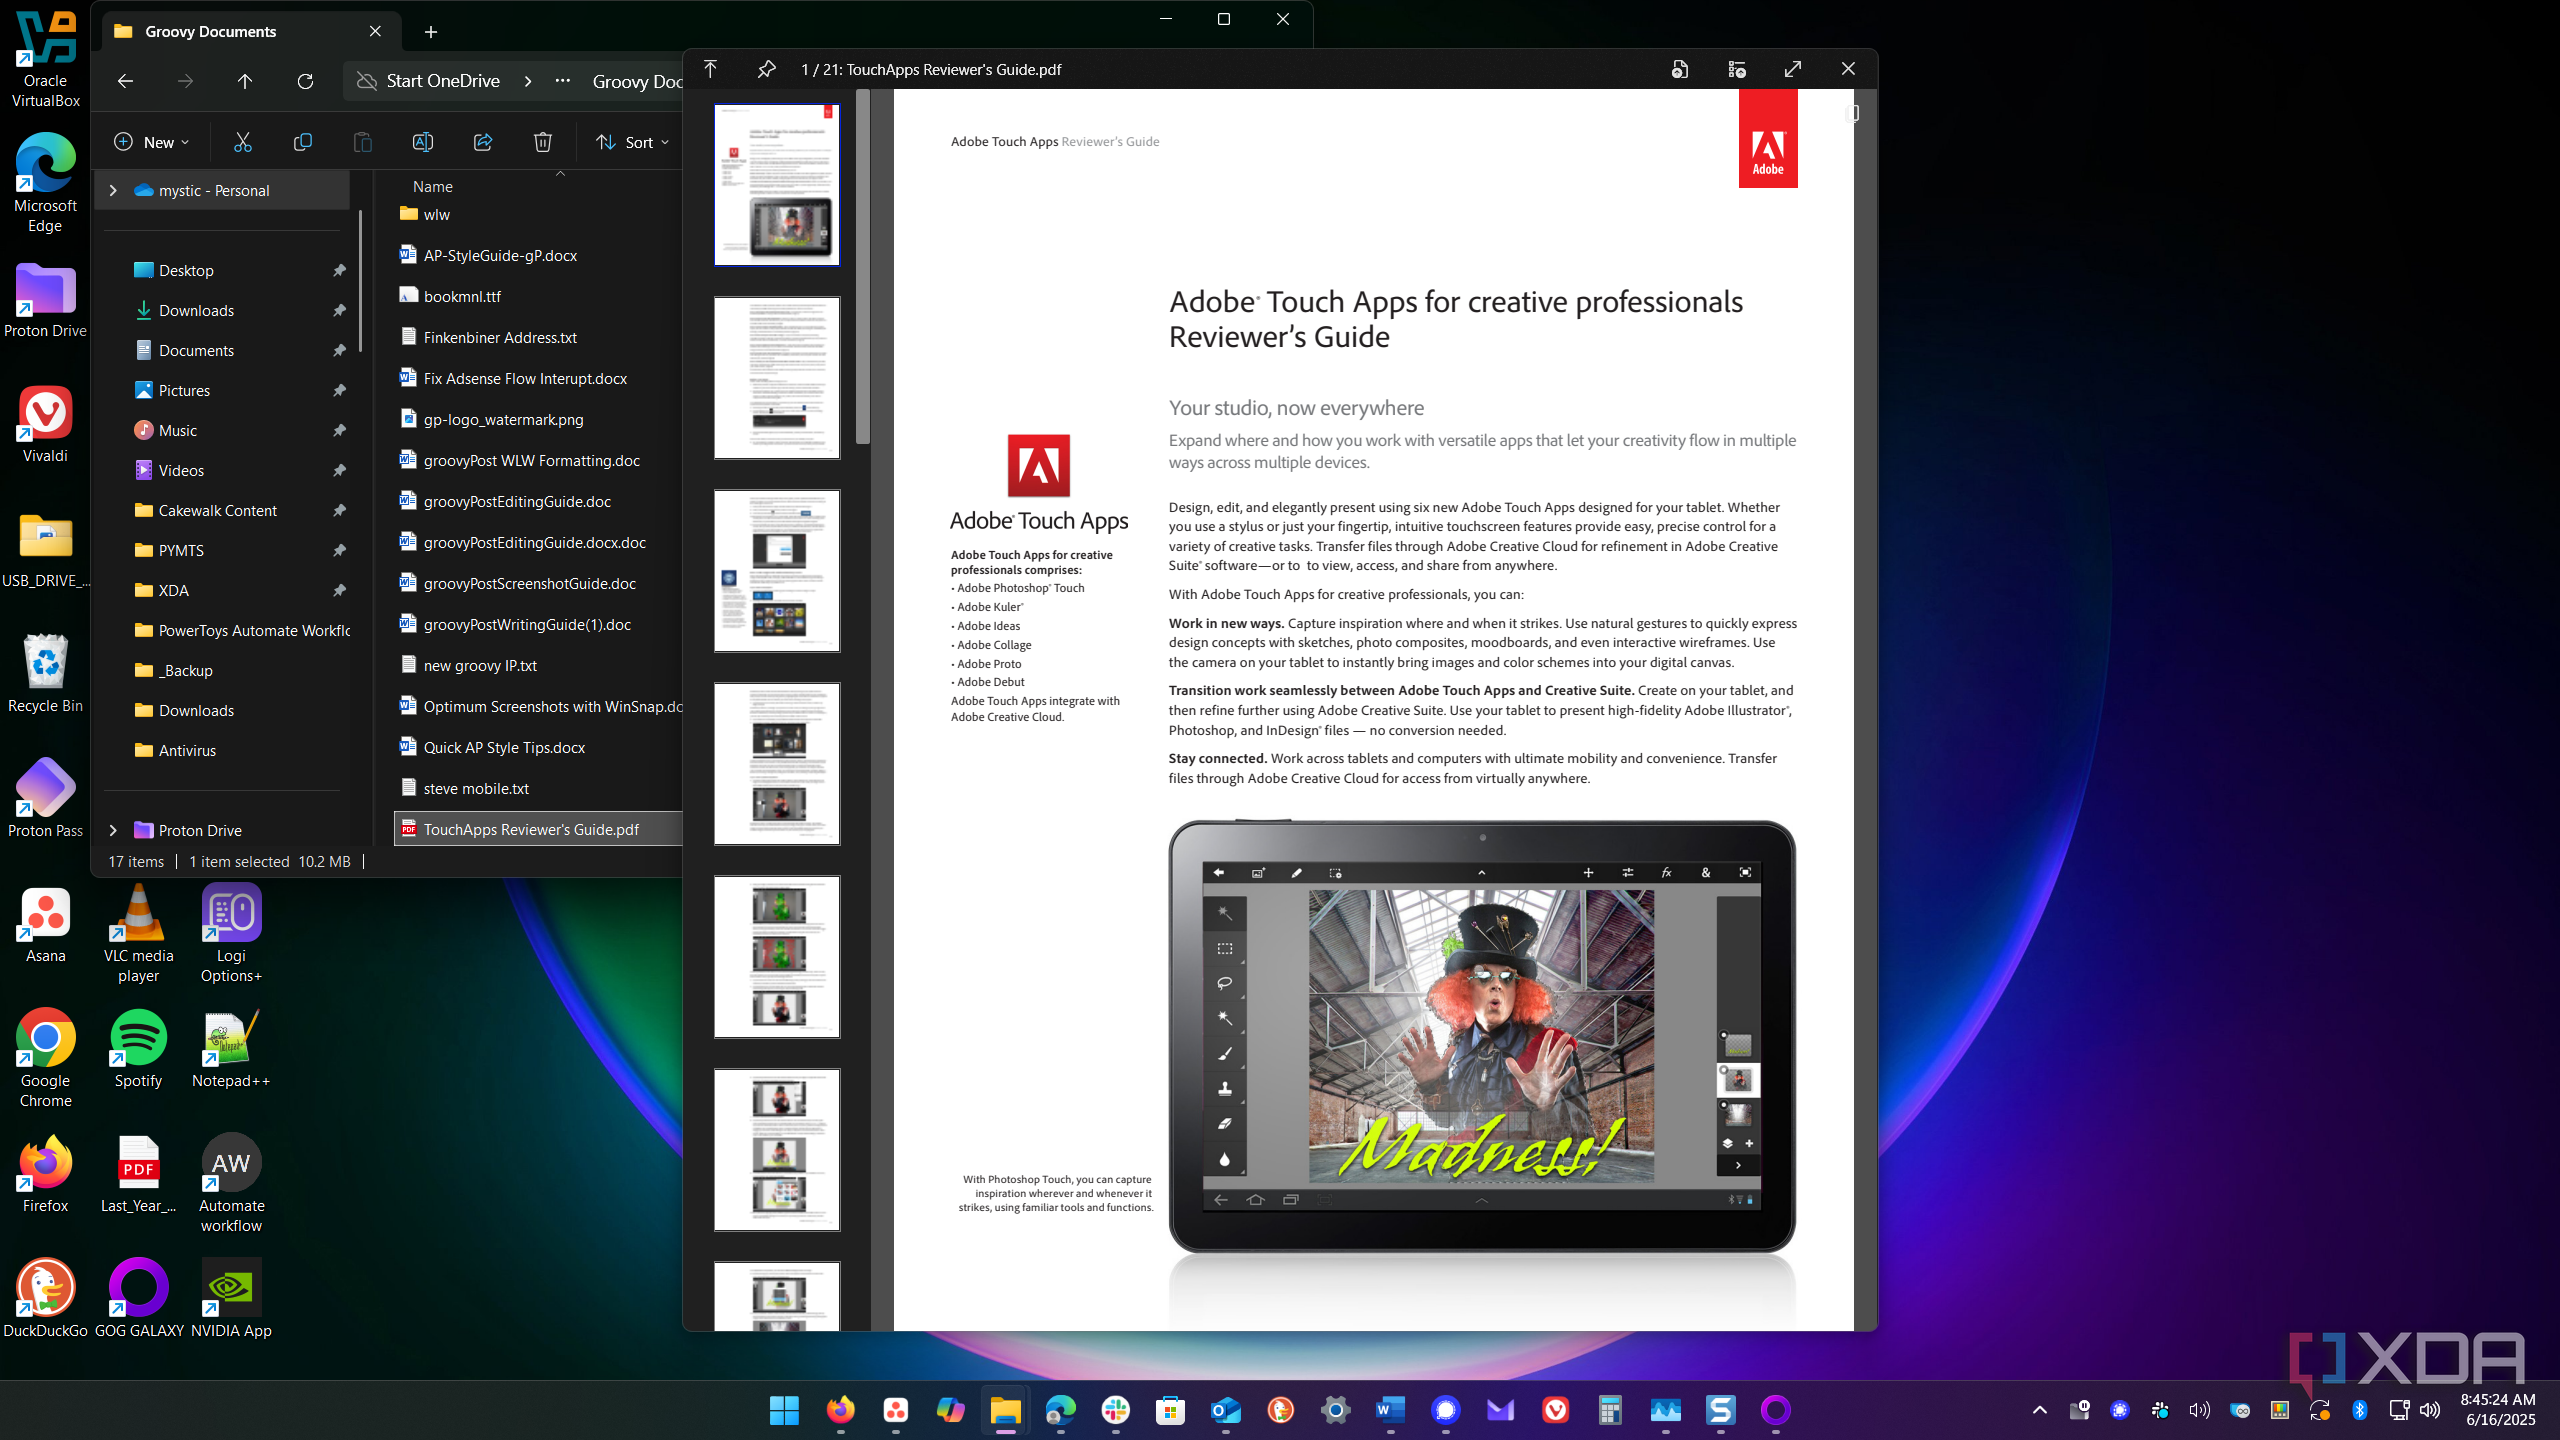
Task: Go up one folder level
Action: click(245, 81)
